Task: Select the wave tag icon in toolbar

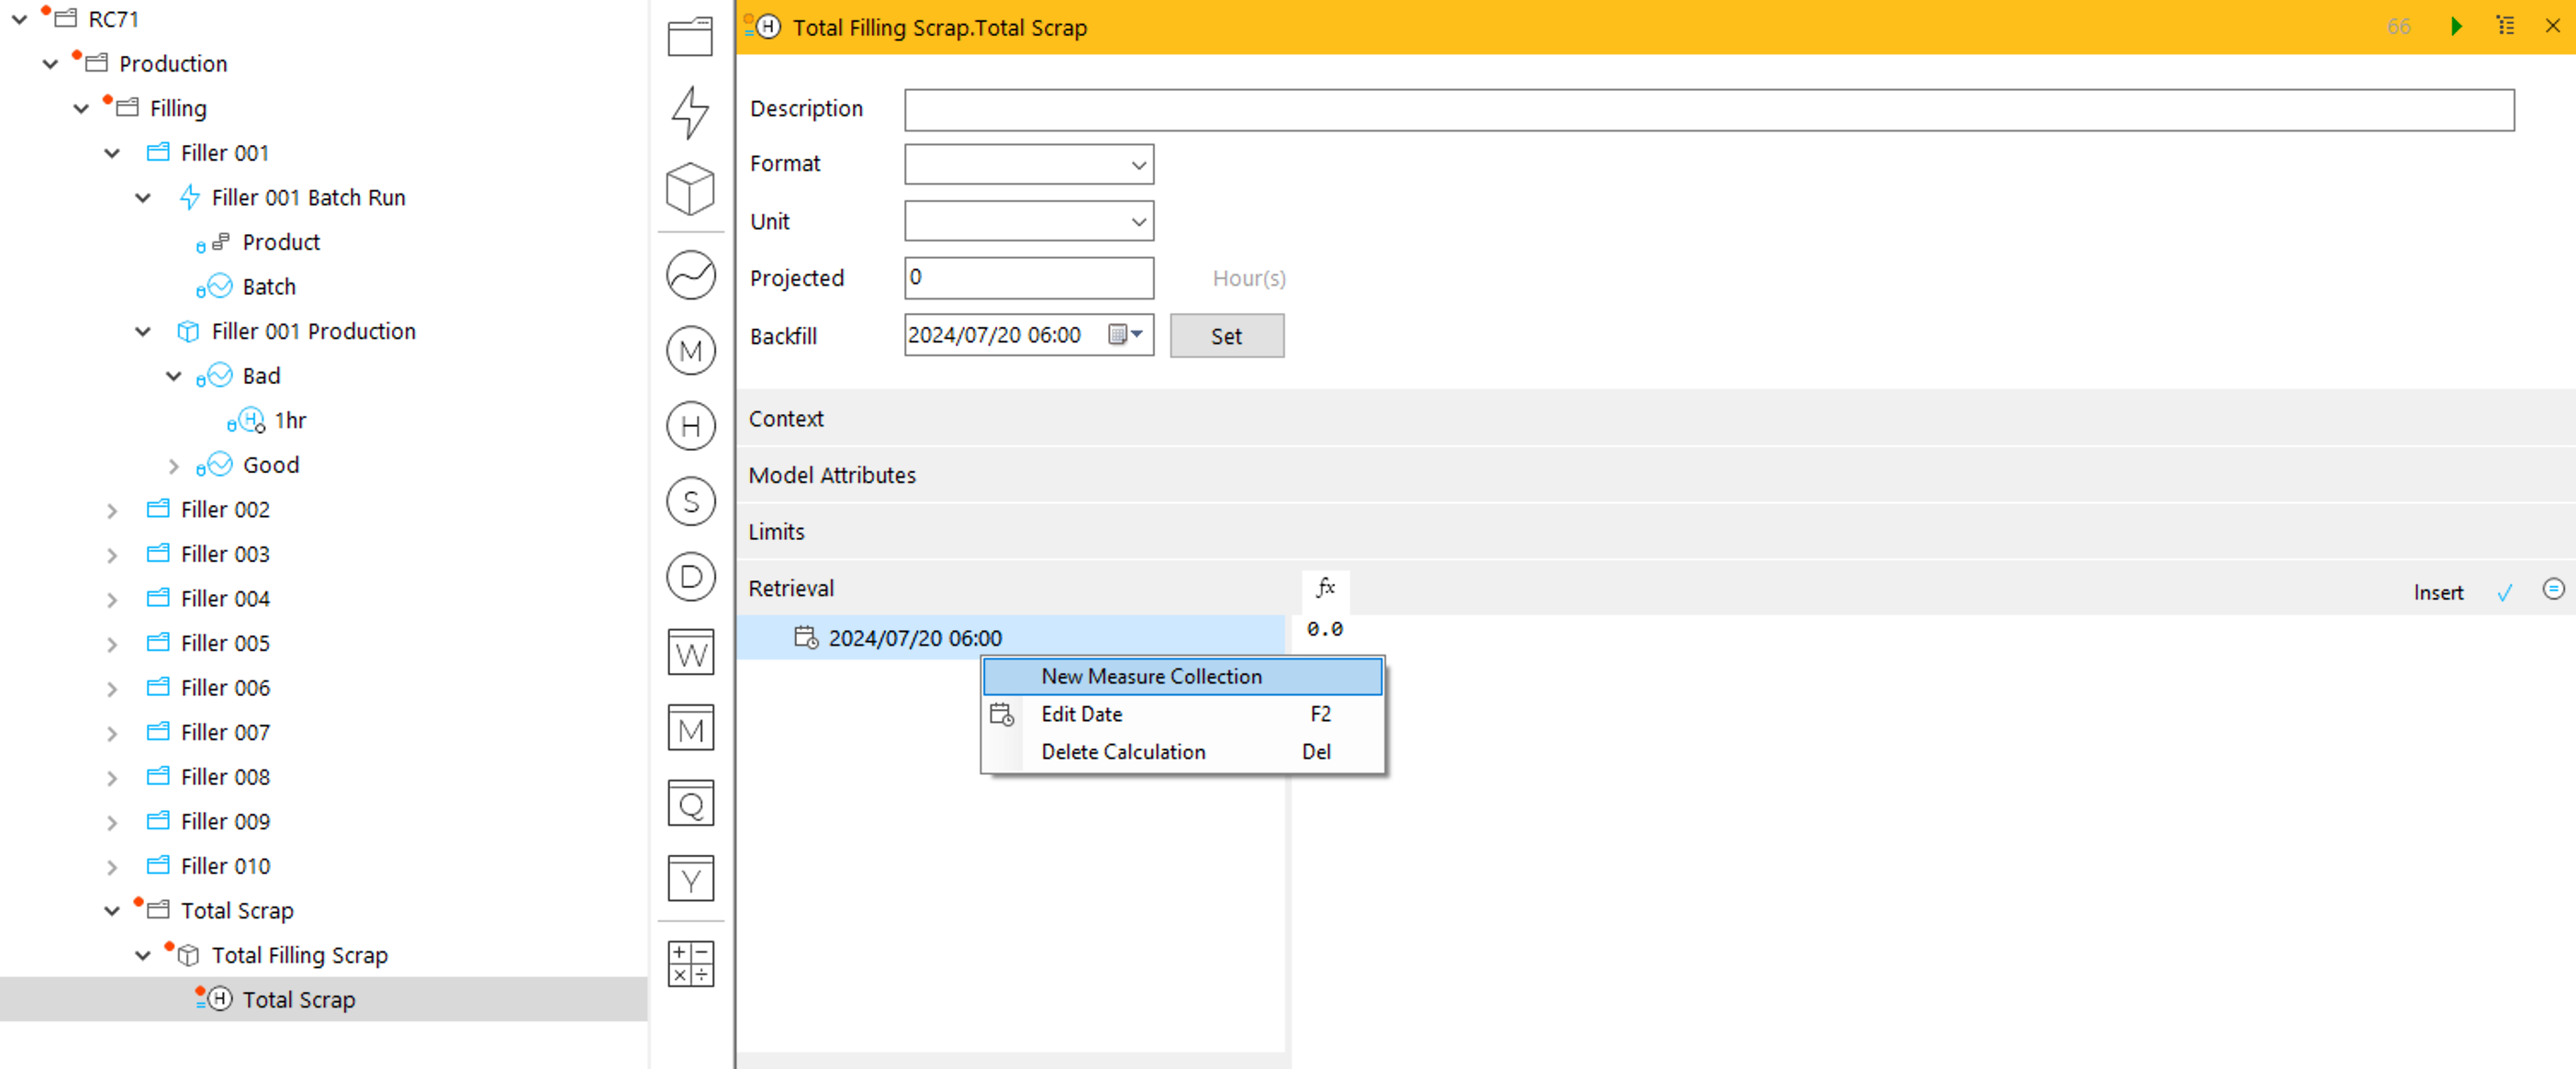Action: 690,275
